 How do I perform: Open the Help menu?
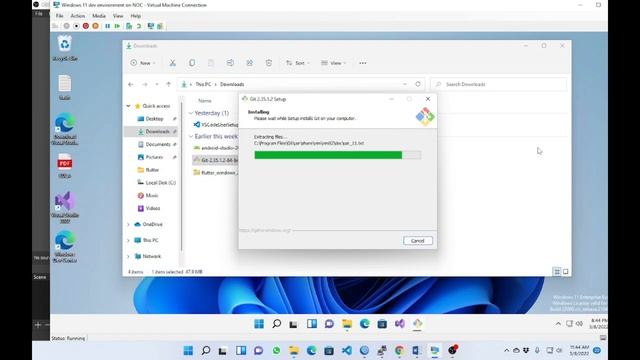coord(136,16)
